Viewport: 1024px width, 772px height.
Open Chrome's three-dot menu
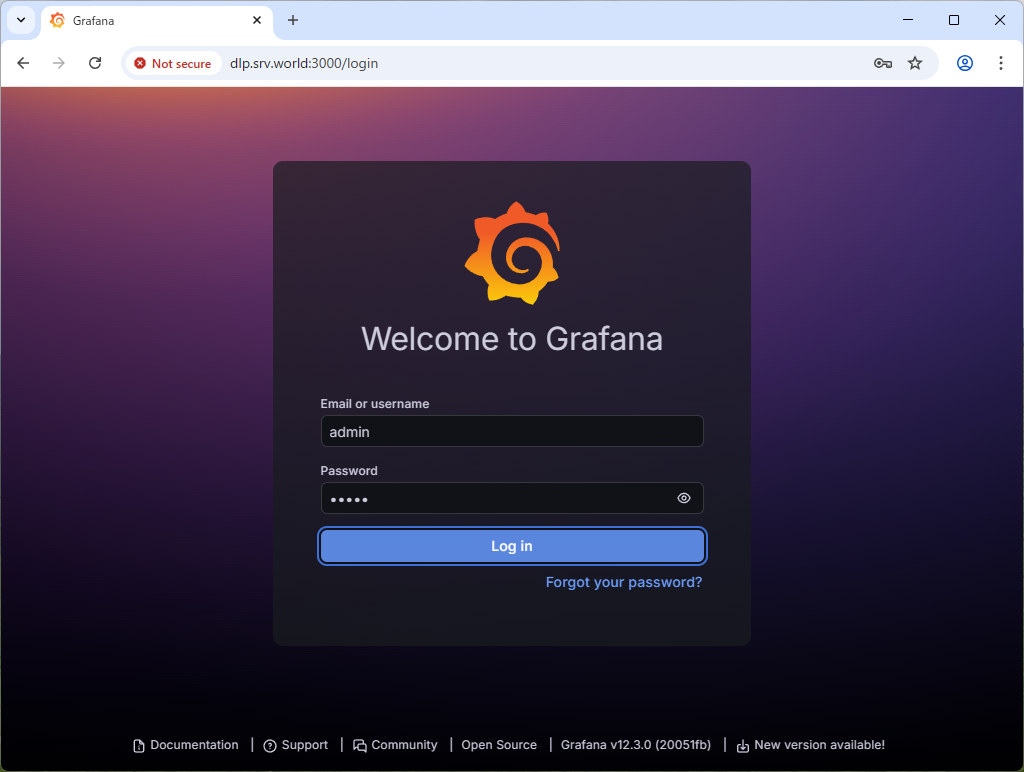pos(1001,63)
